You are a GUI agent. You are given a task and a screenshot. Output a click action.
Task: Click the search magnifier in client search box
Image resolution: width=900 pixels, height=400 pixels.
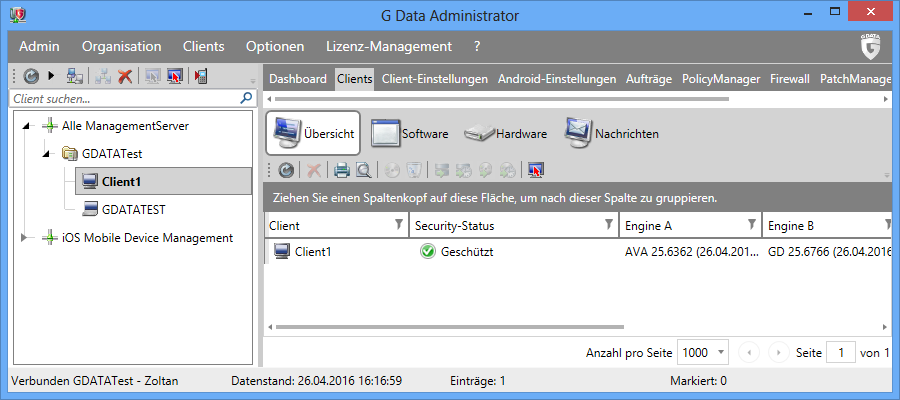(x=246, y=98)
